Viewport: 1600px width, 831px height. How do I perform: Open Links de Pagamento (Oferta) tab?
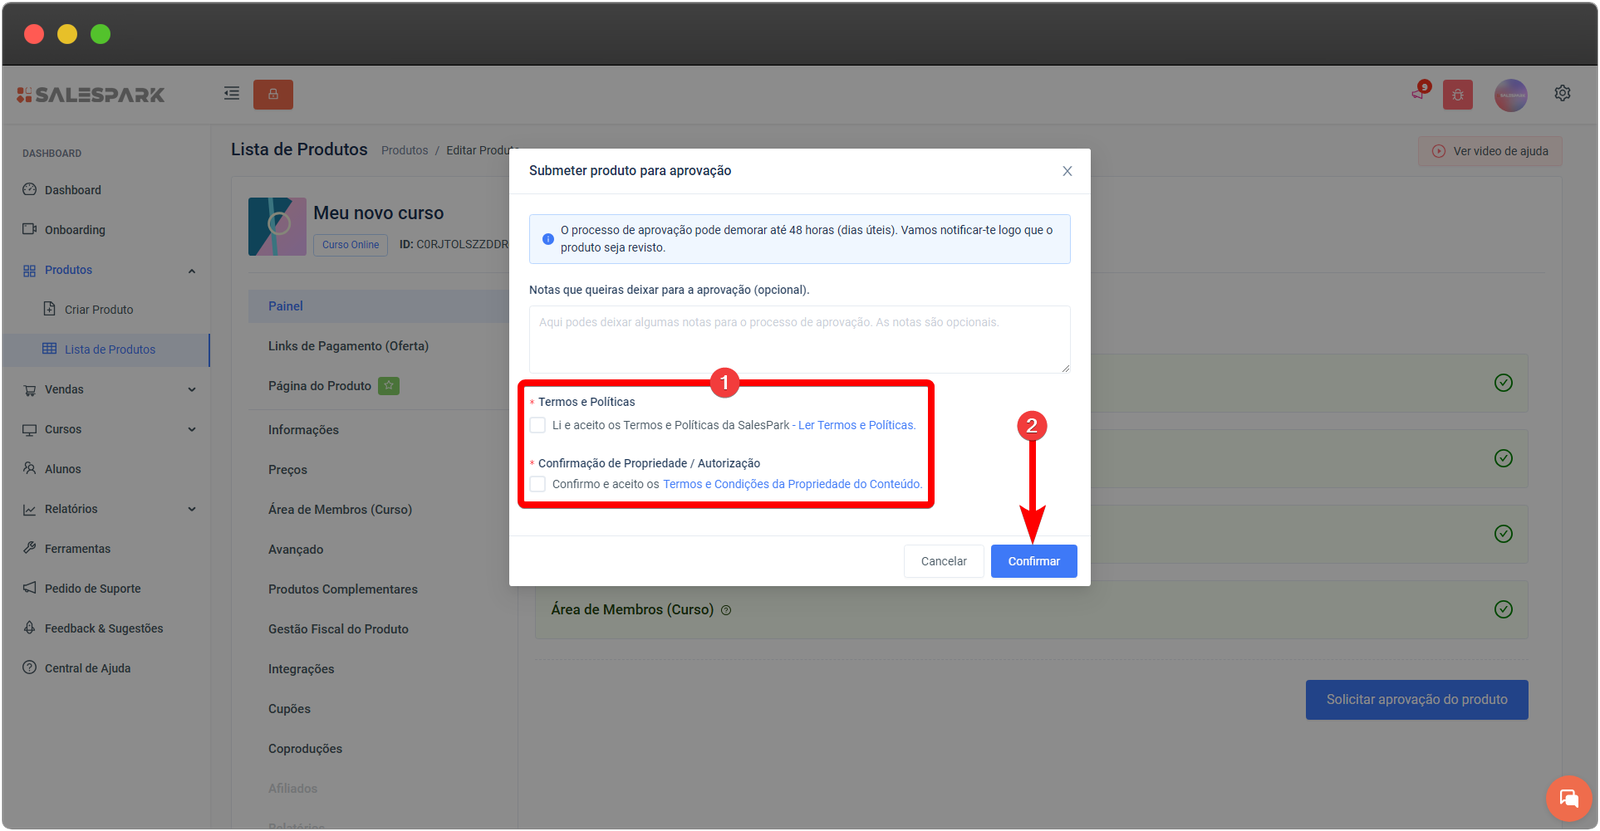tap(348, 346)
